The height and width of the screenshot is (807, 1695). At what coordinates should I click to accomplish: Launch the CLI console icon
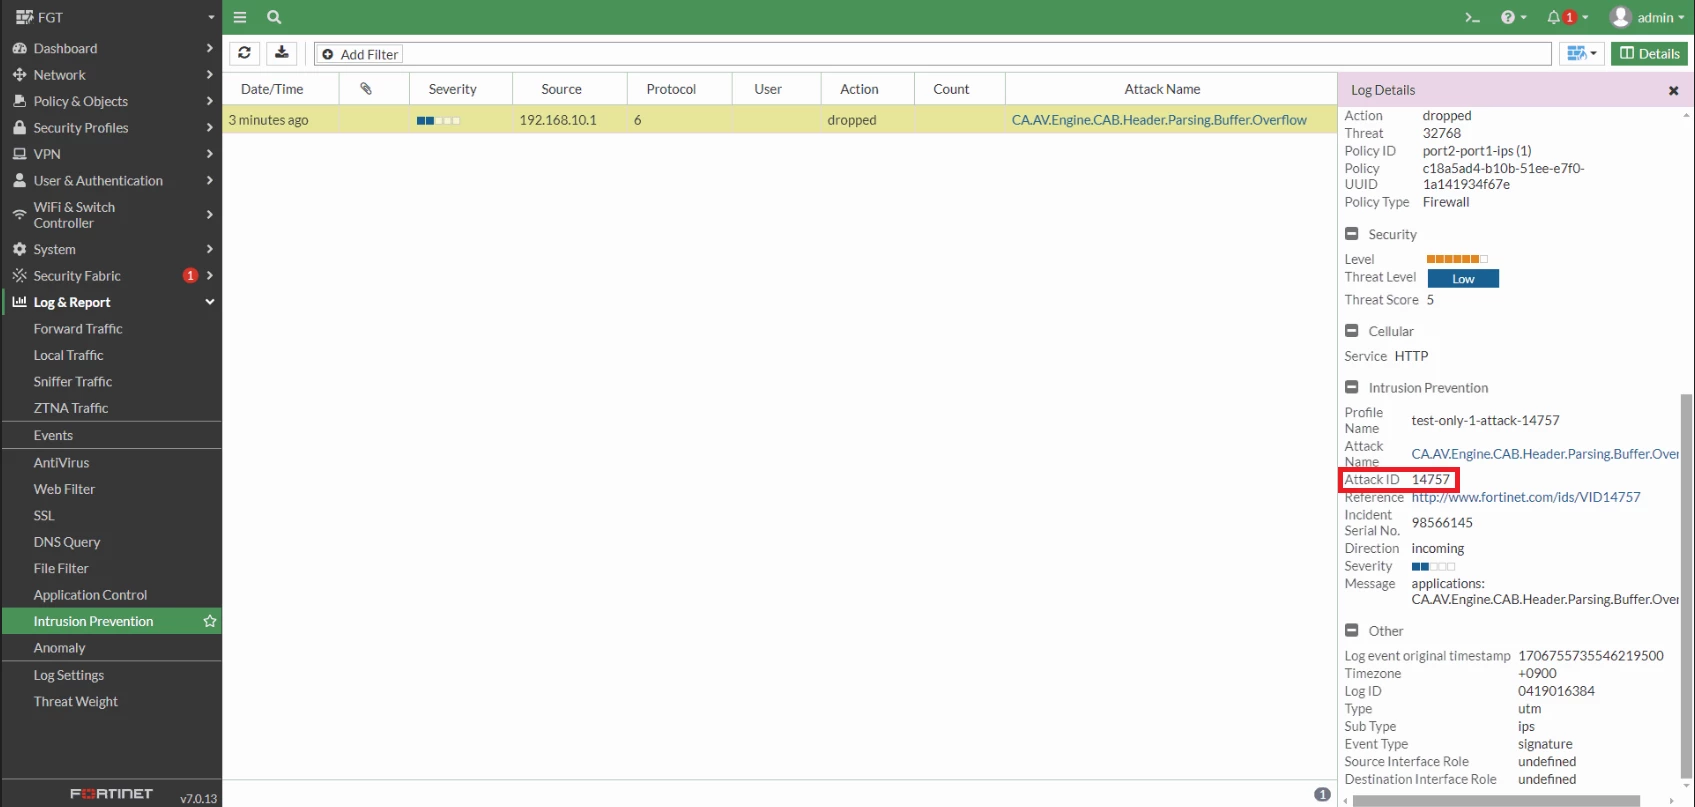pos(1472,17)
